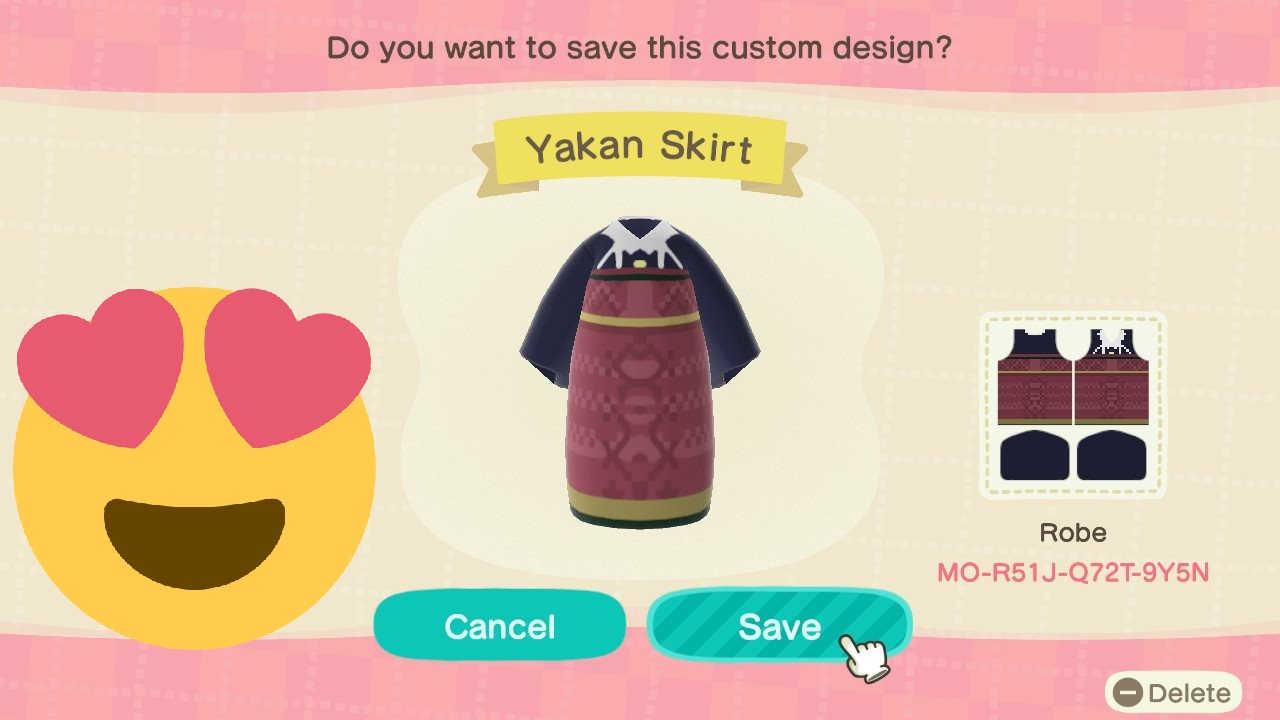The width and height of the screenshot is (1280, 720).
Task: Click the Save button
Action: point(779,626)
